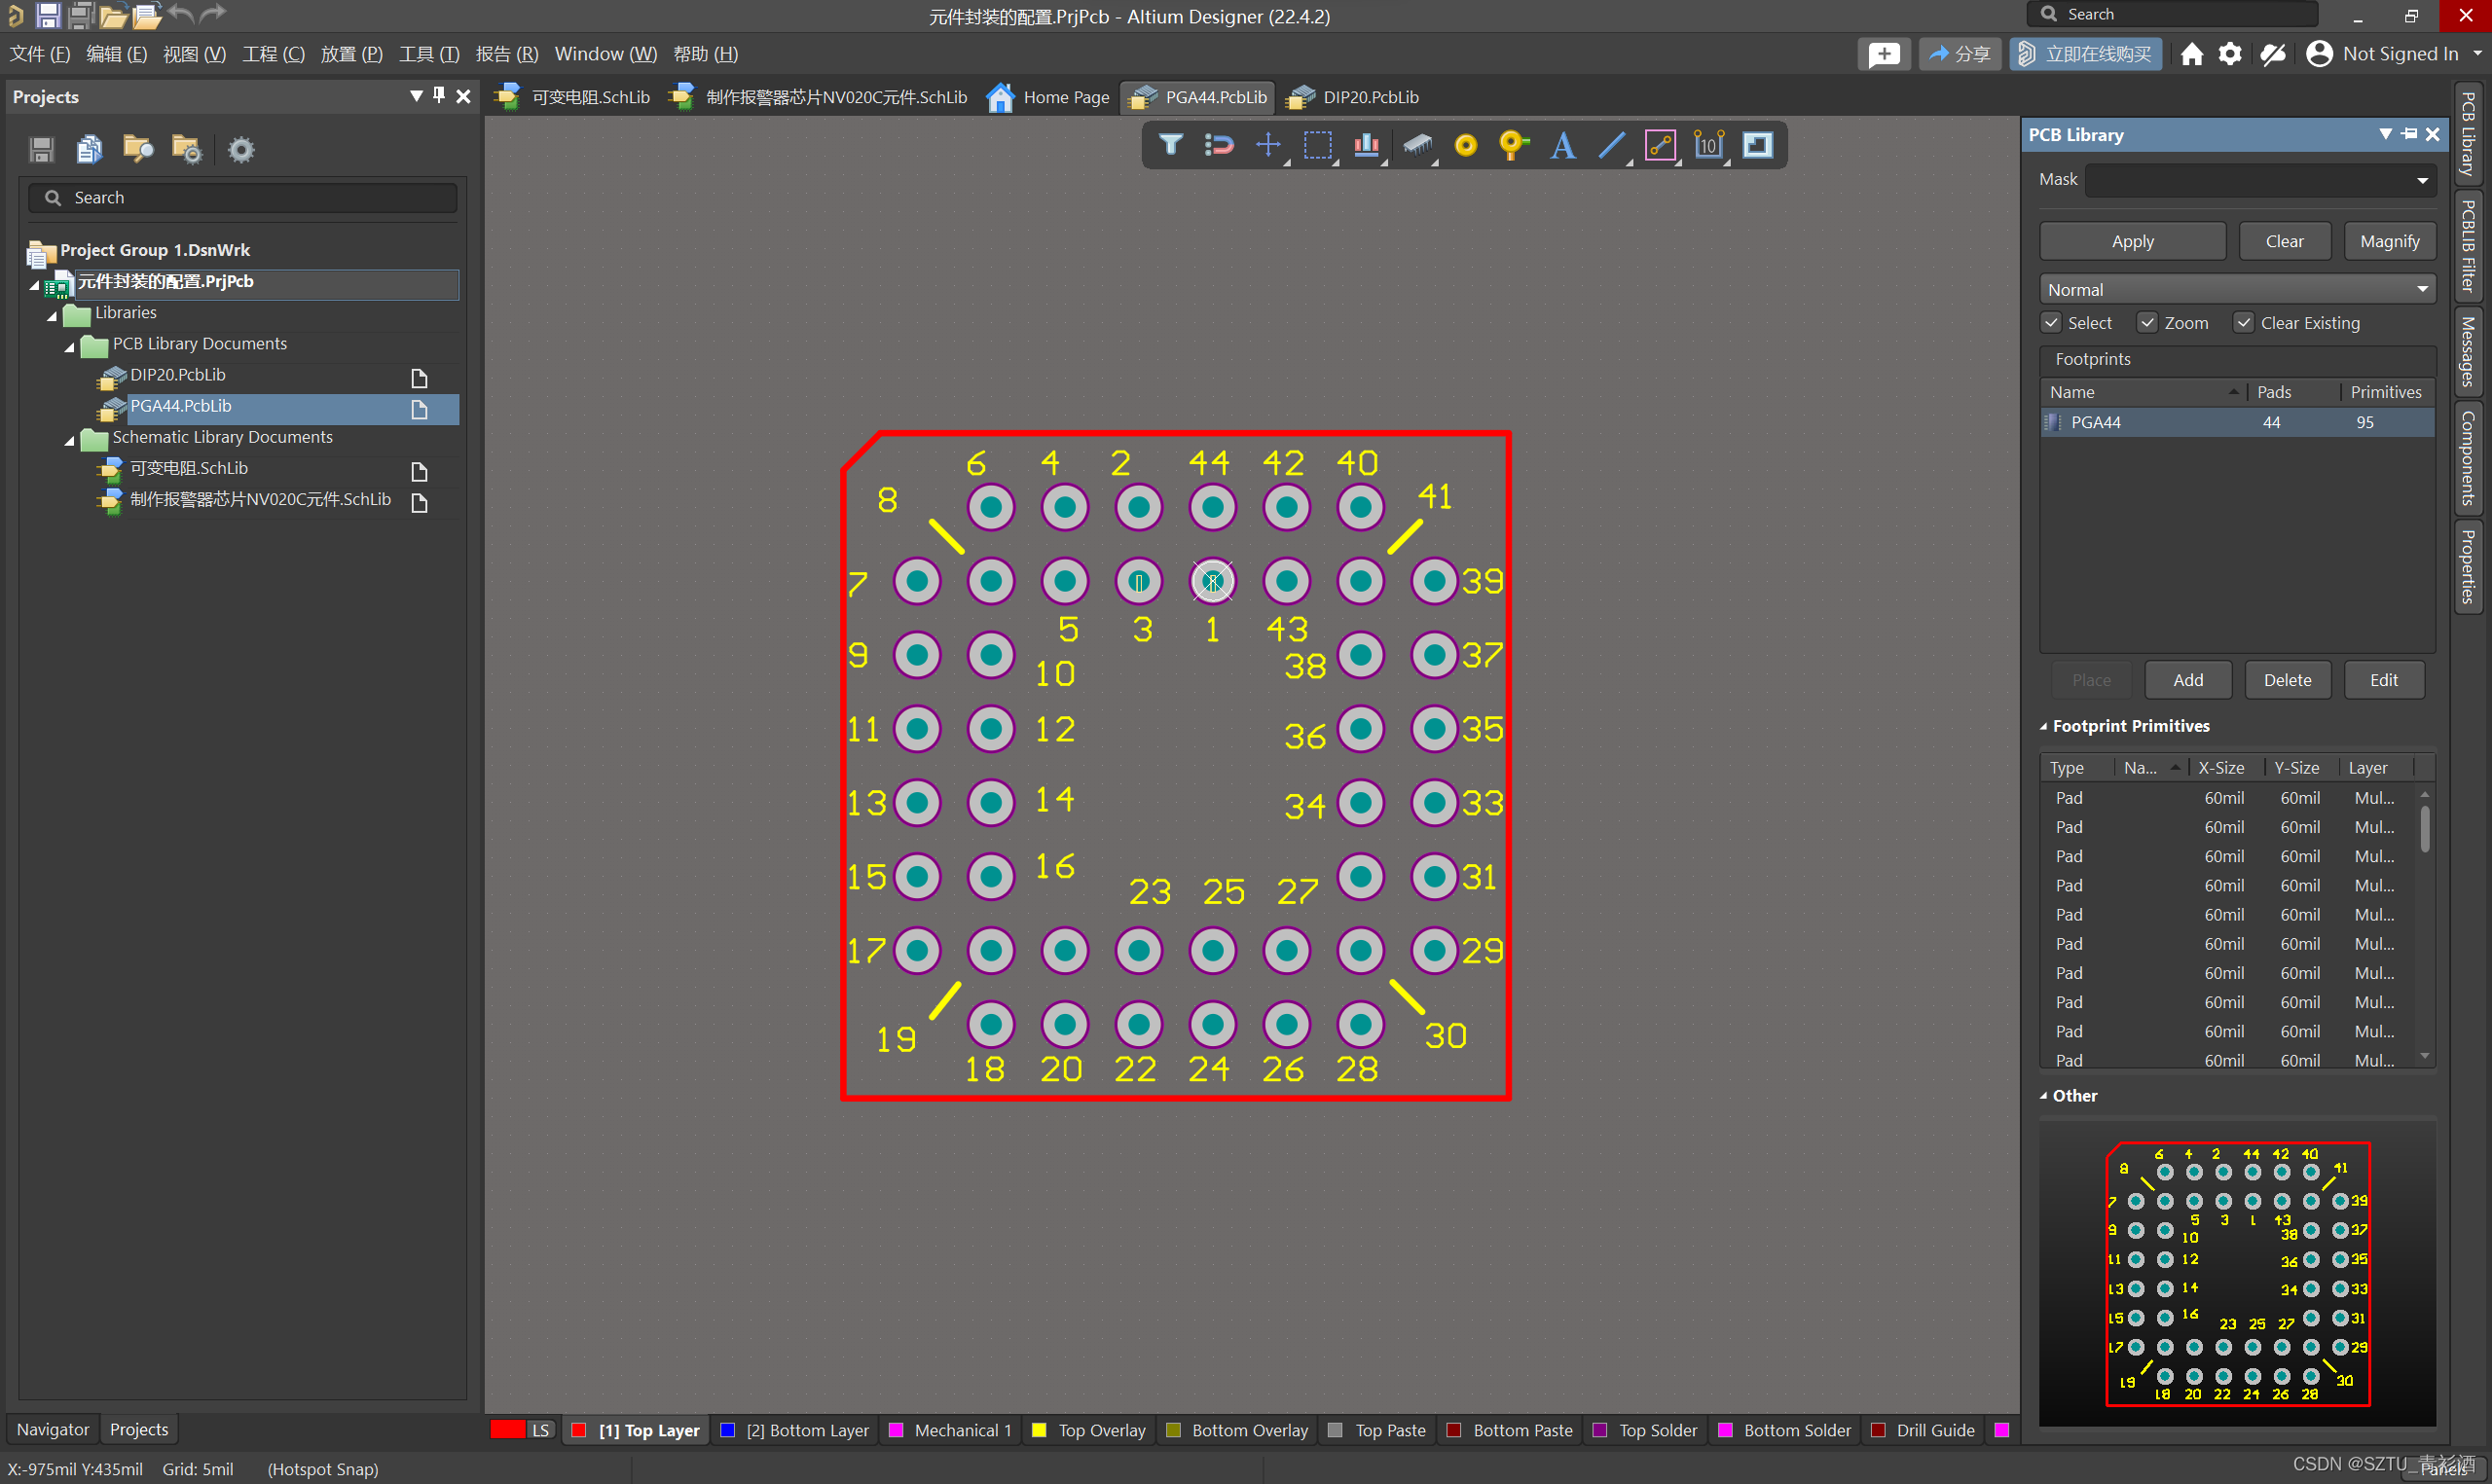Switch to the DIP20.PcbLib tab

click(x=1368, y=97)
